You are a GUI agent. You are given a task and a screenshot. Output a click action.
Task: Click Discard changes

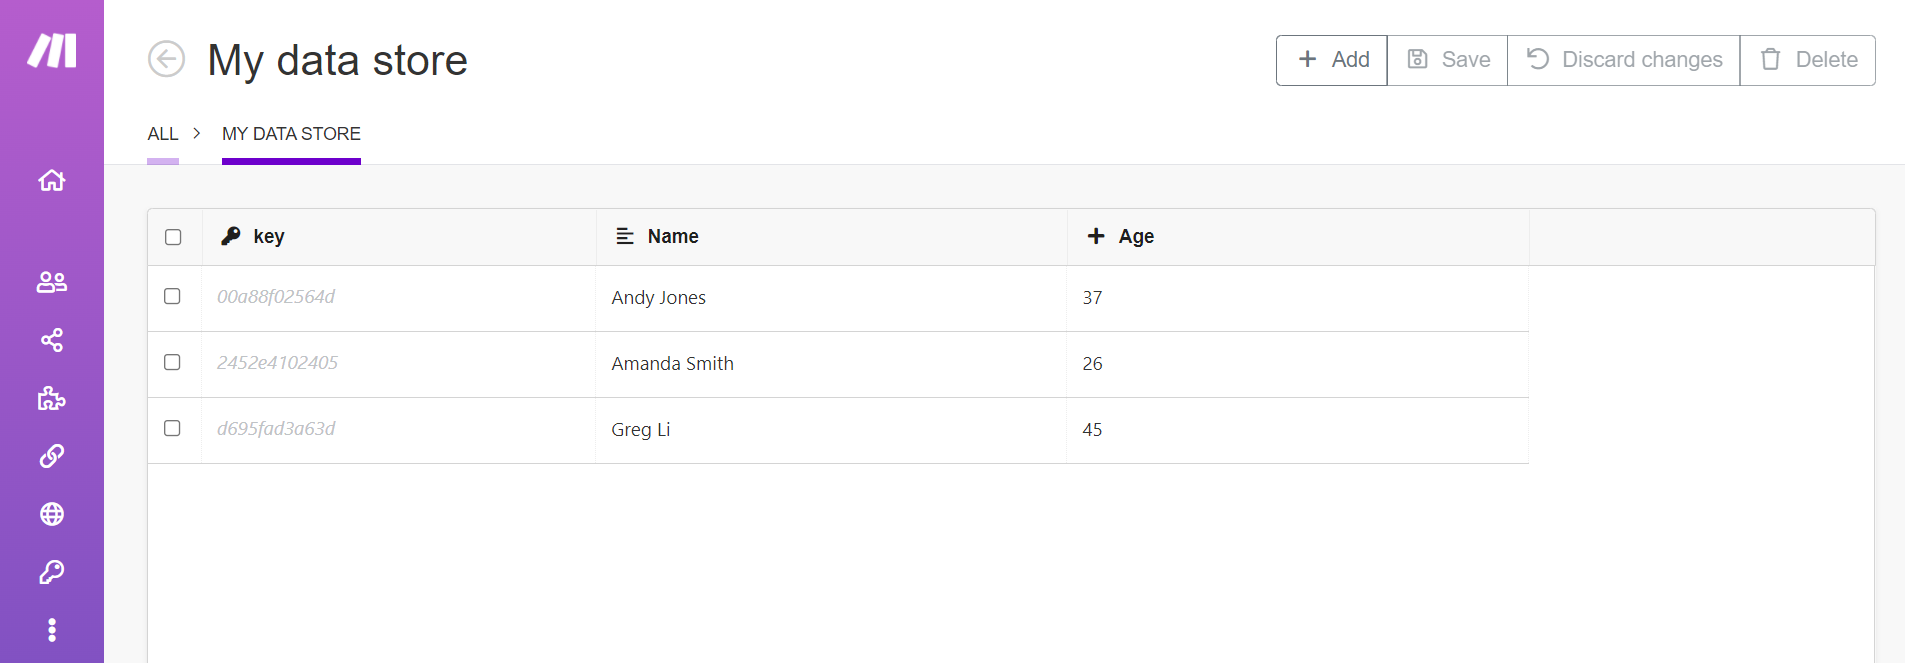pos(1624,60)
